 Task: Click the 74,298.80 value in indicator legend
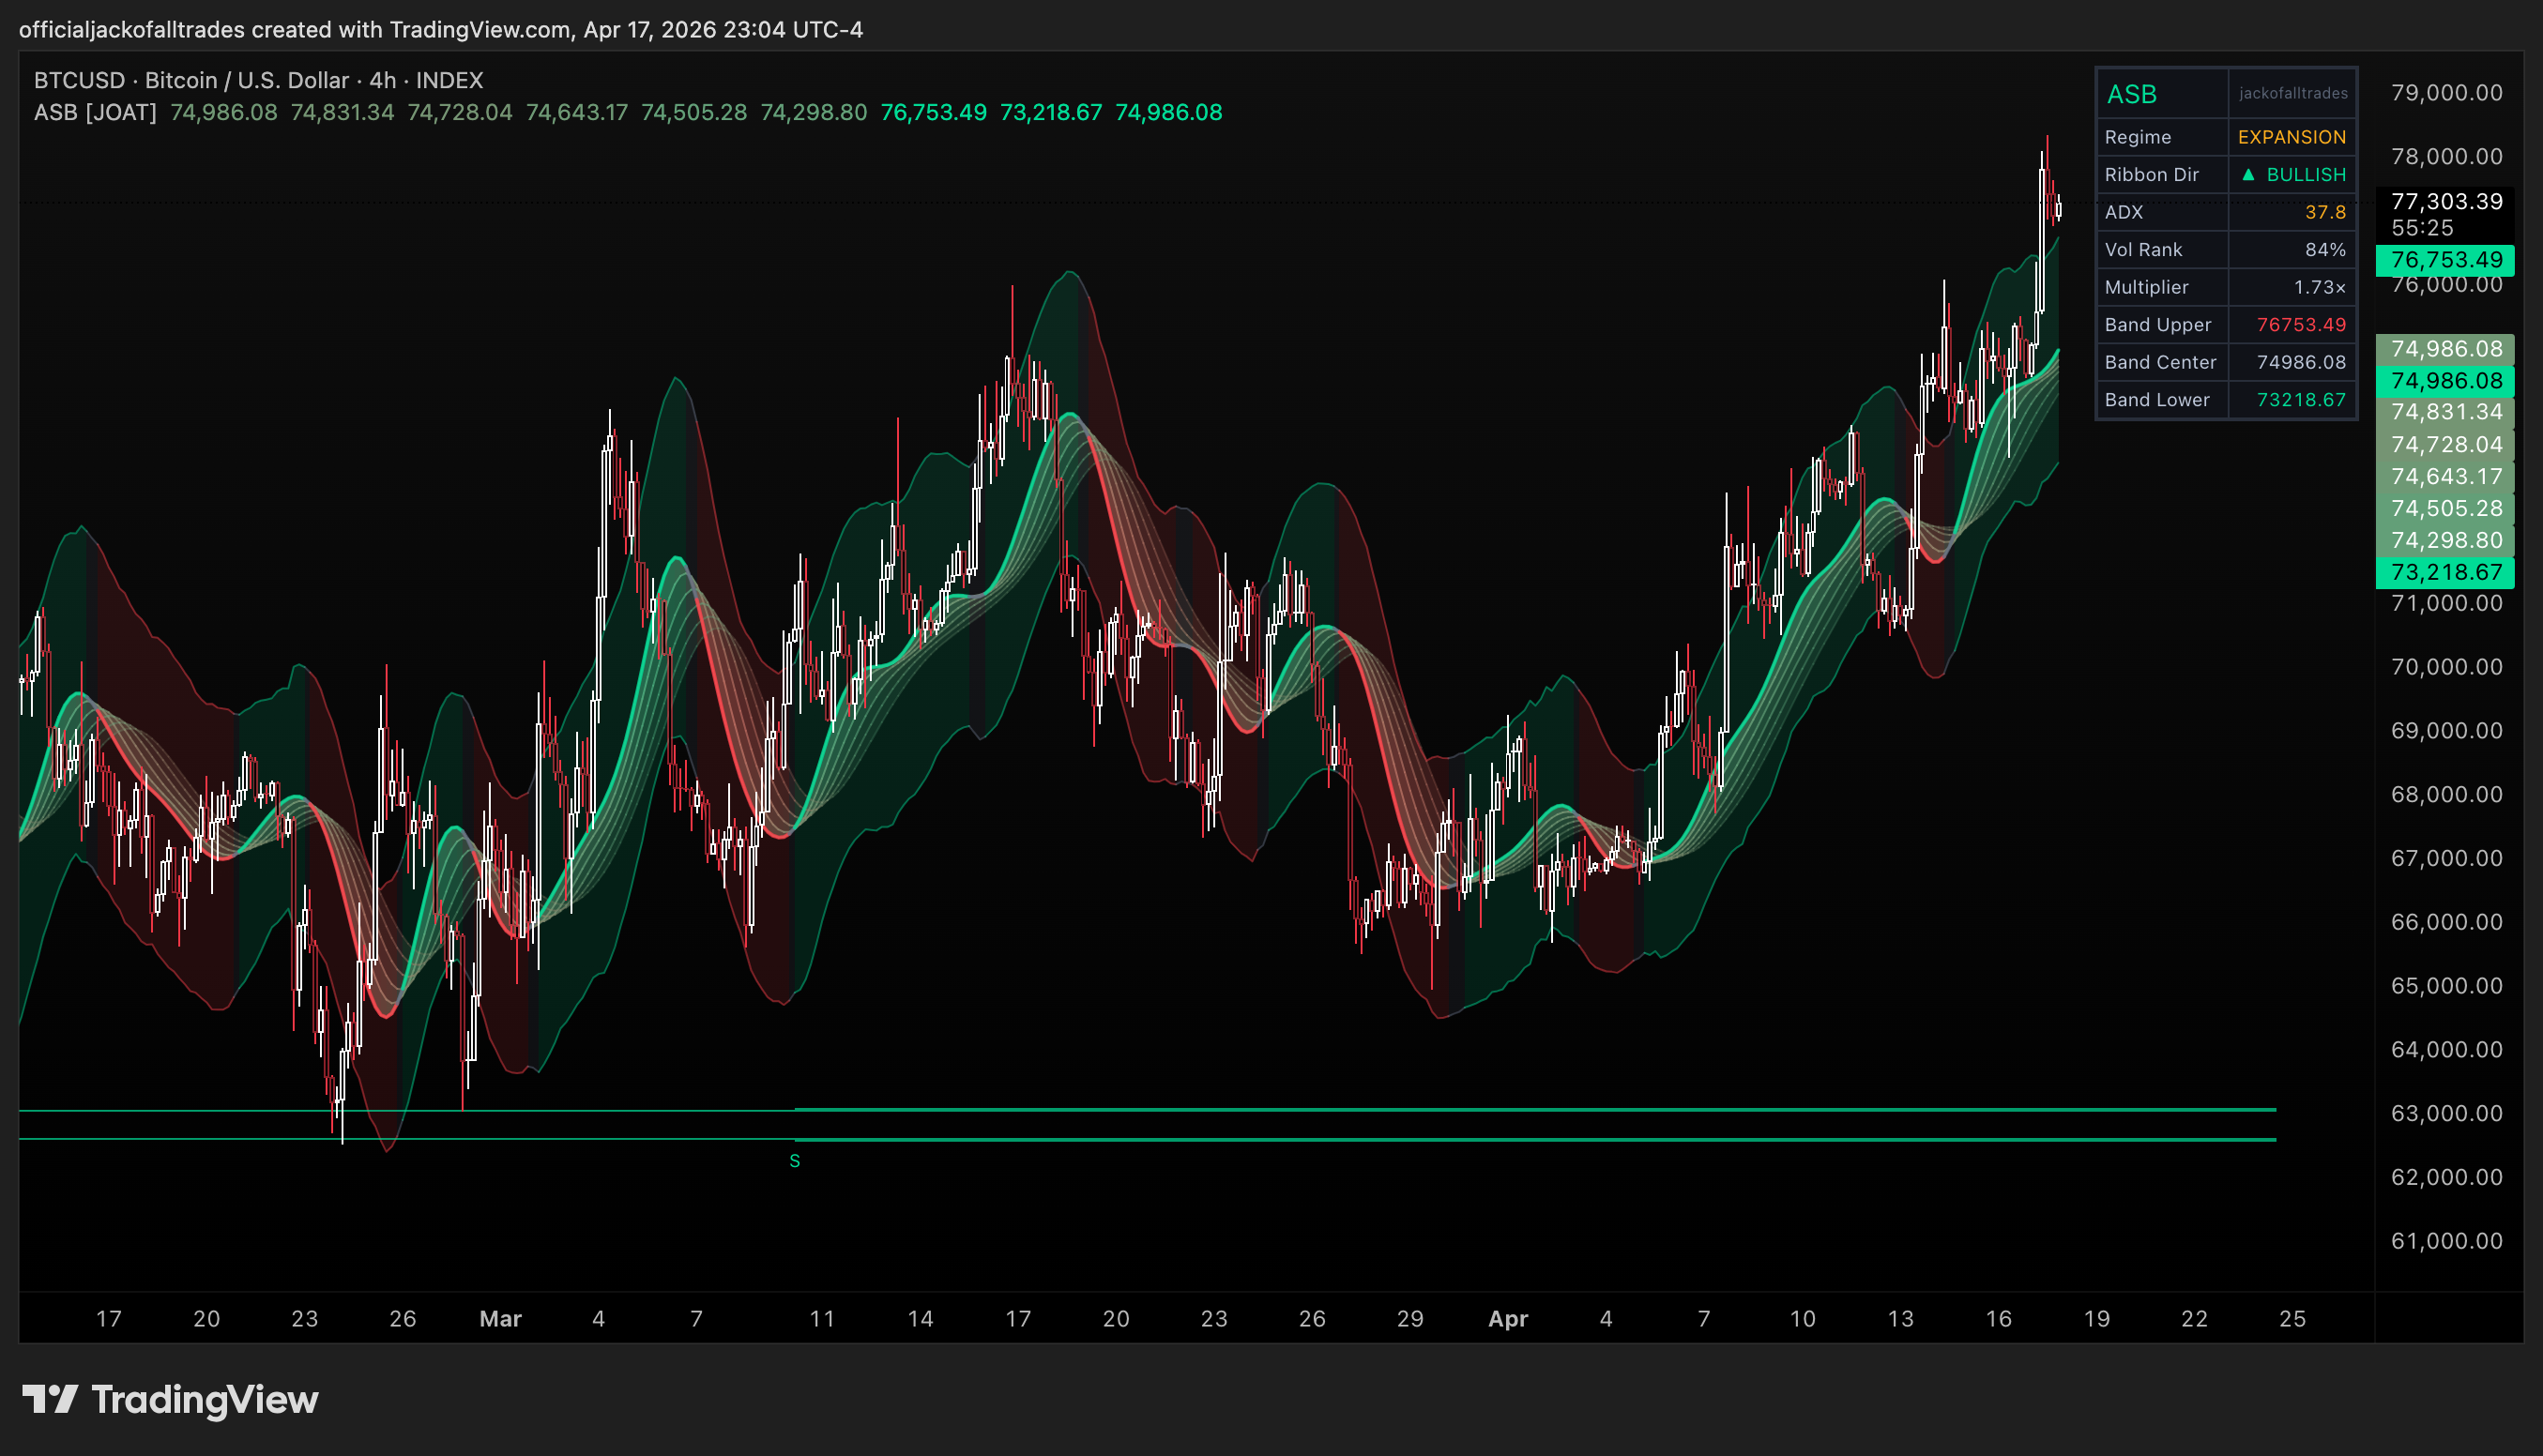click(814, 112)
